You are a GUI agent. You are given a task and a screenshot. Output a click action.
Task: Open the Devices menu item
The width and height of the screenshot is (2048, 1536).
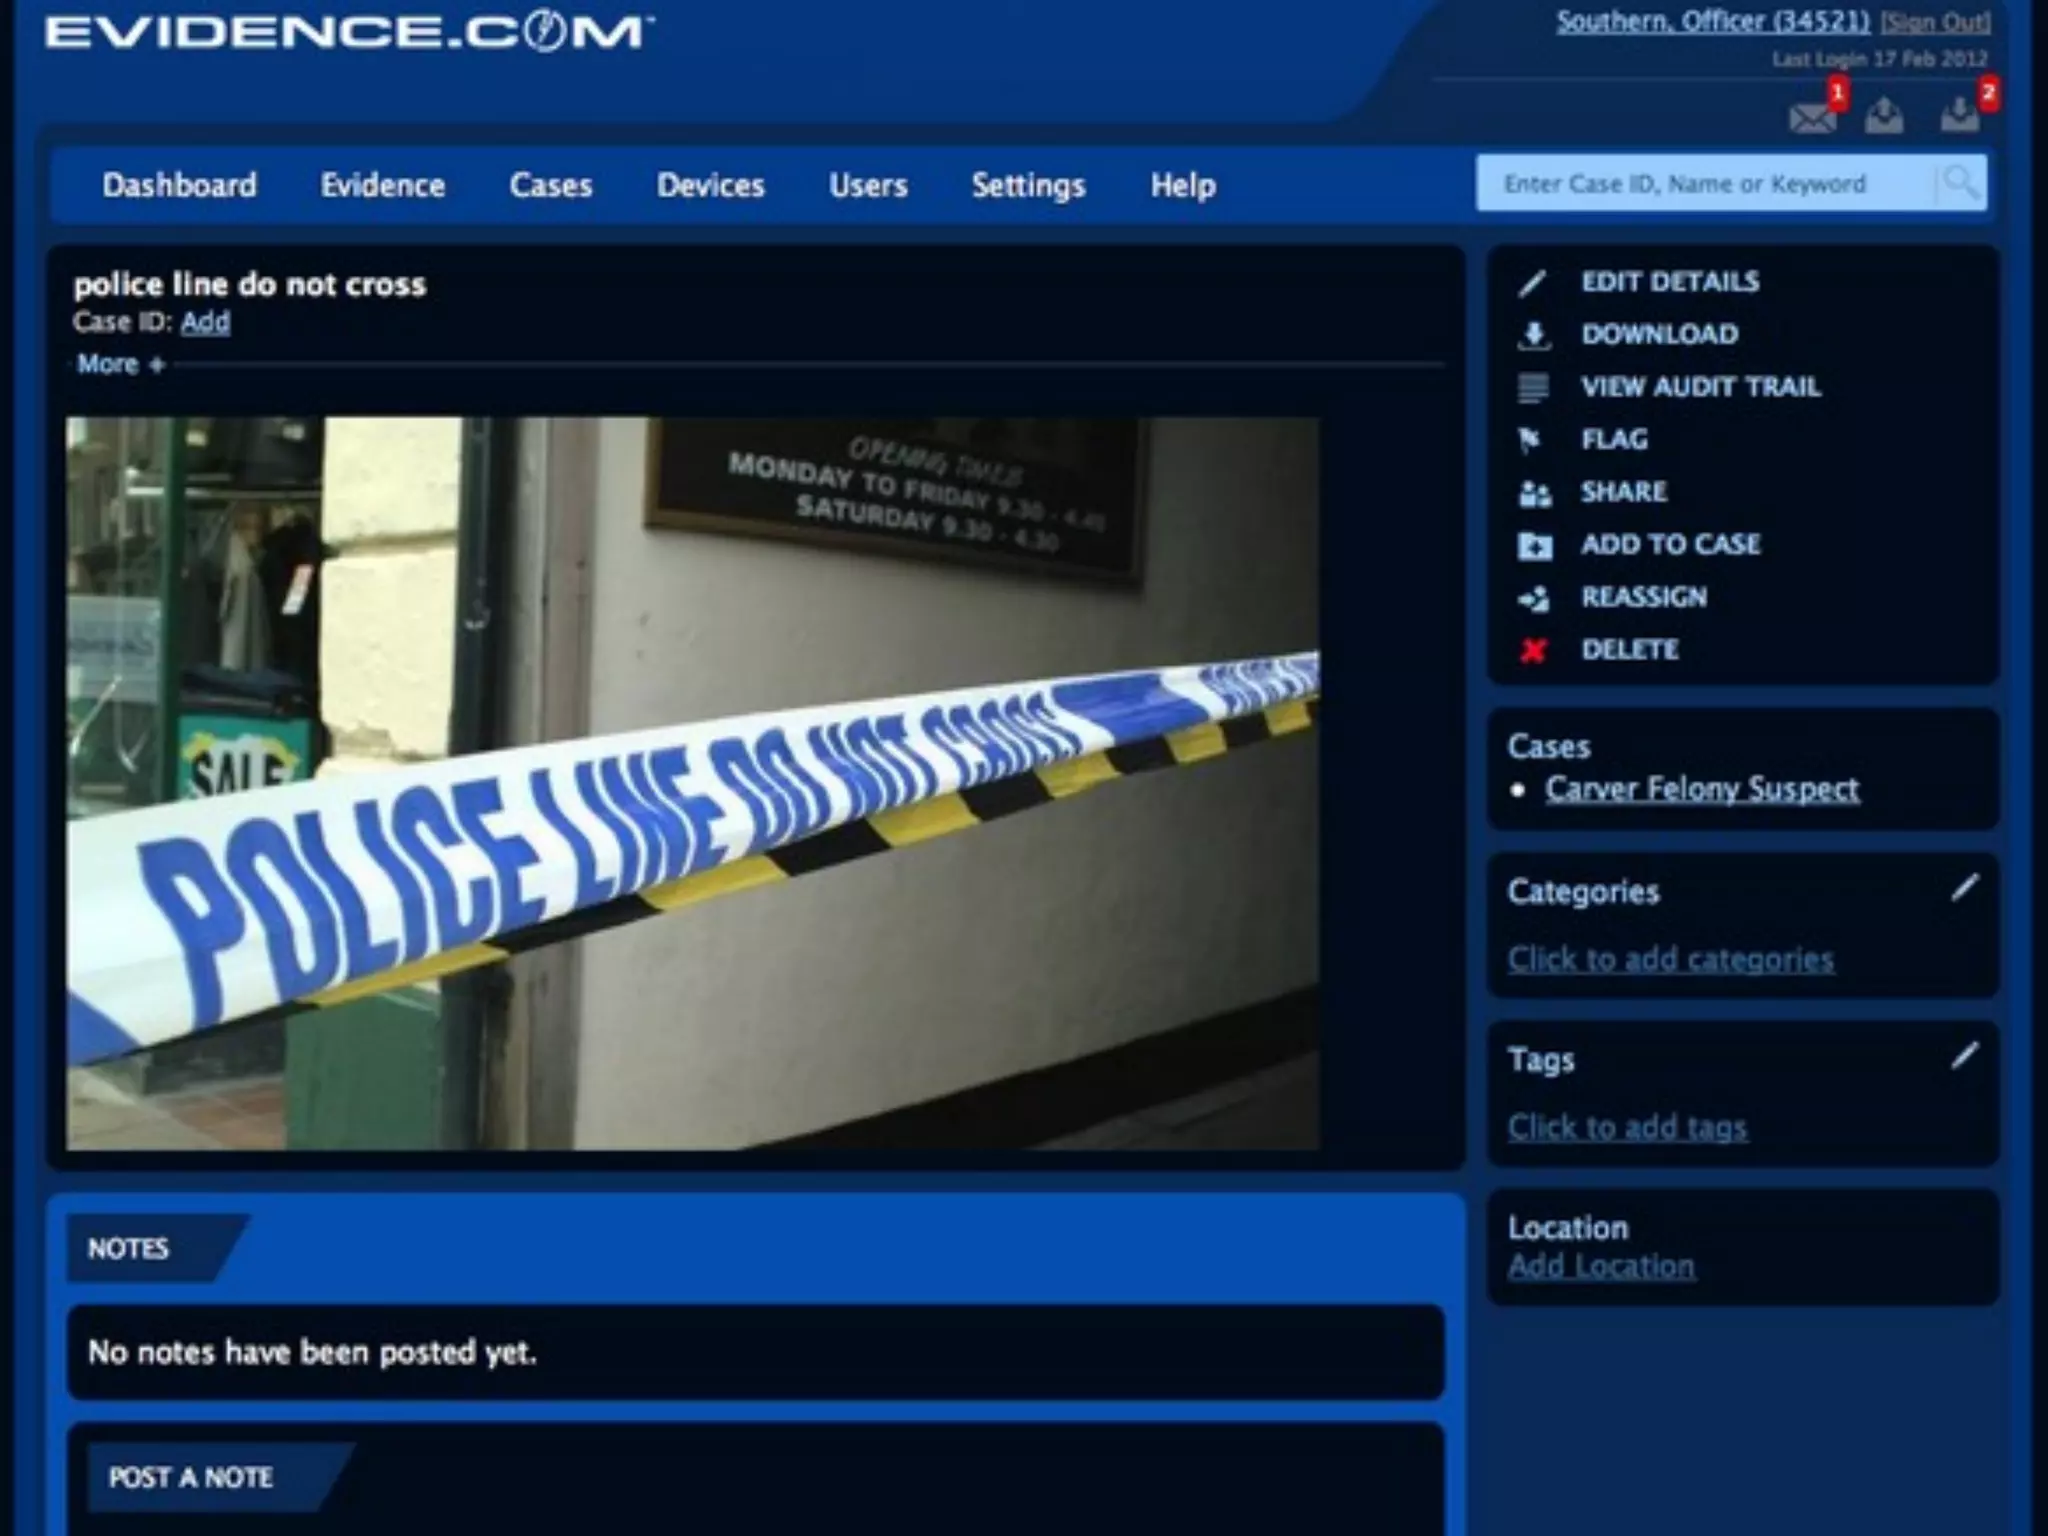pos(711,185)
